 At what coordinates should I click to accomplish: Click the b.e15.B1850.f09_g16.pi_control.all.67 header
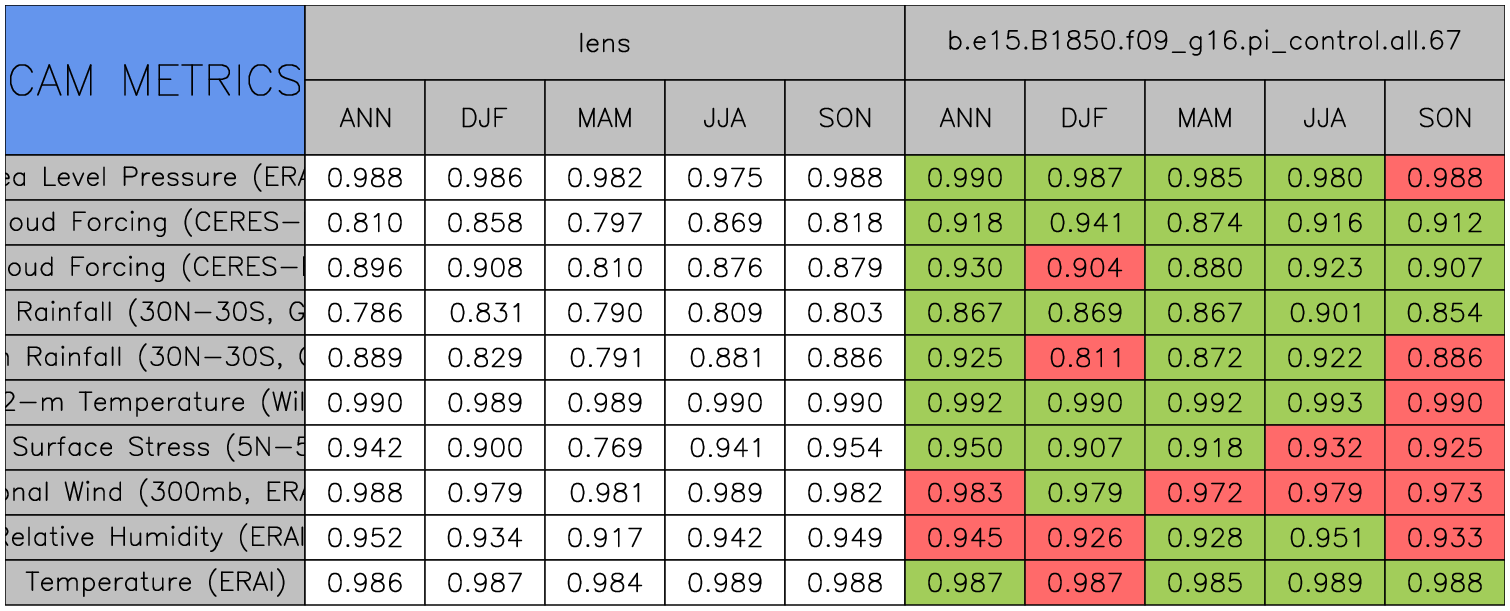[1204, 42]
